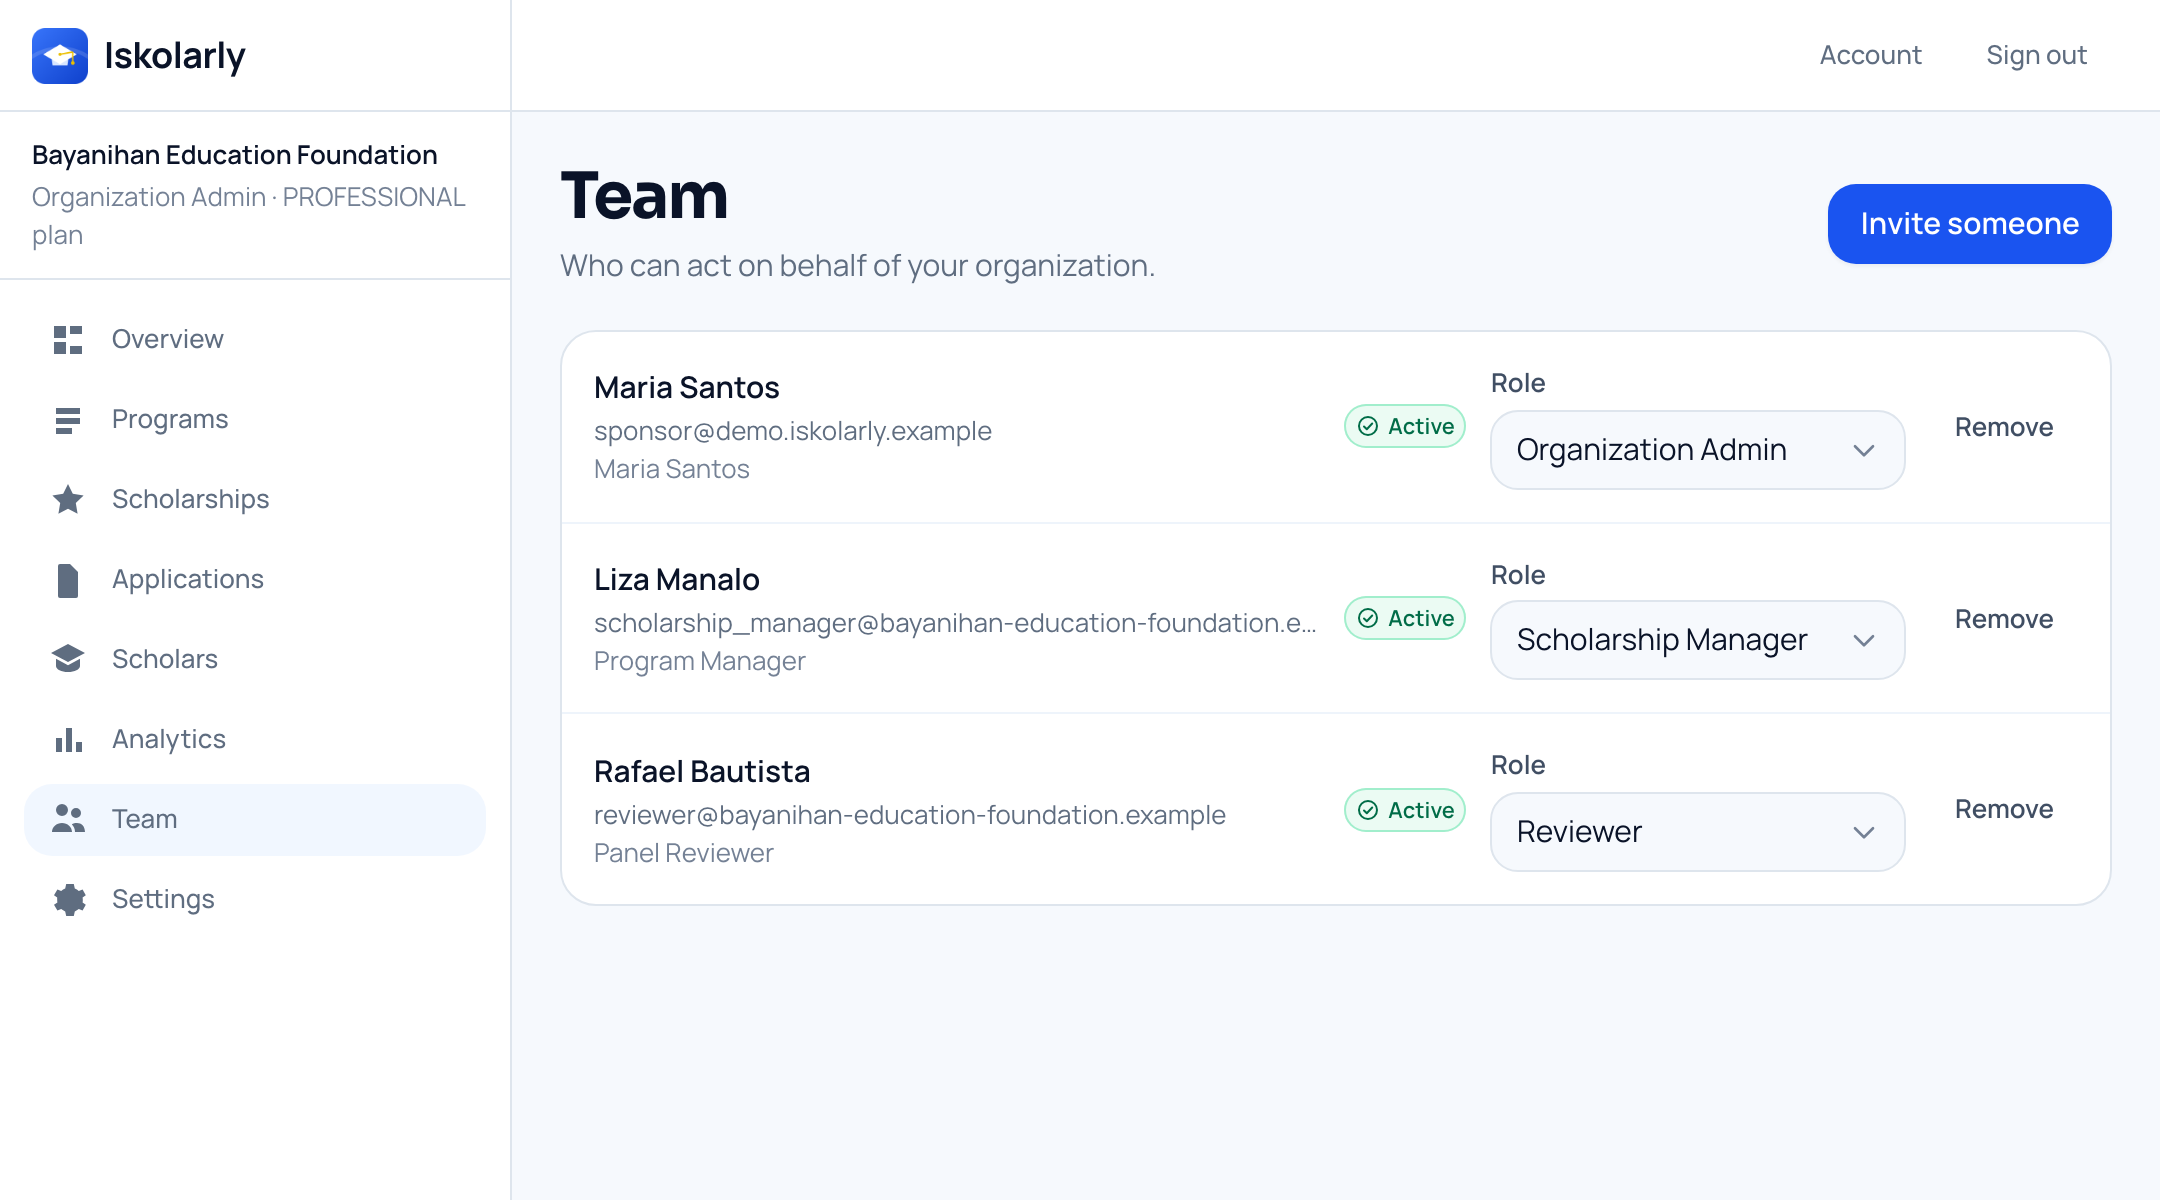Screen dimensions: 2160x1200
Task: Open Maria Santos's Organization Admin role dropdown
Action: tap(1697, 450)
